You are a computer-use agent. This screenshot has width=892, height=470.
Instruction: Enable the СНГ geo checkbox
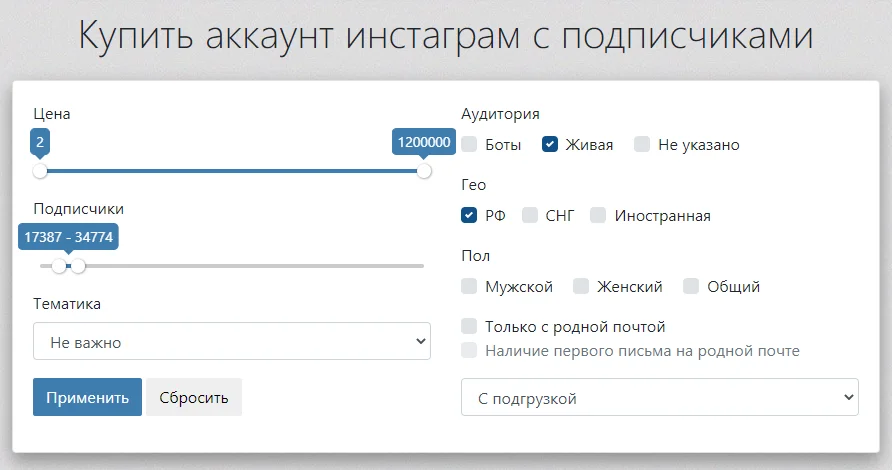(x=530, y=215)
